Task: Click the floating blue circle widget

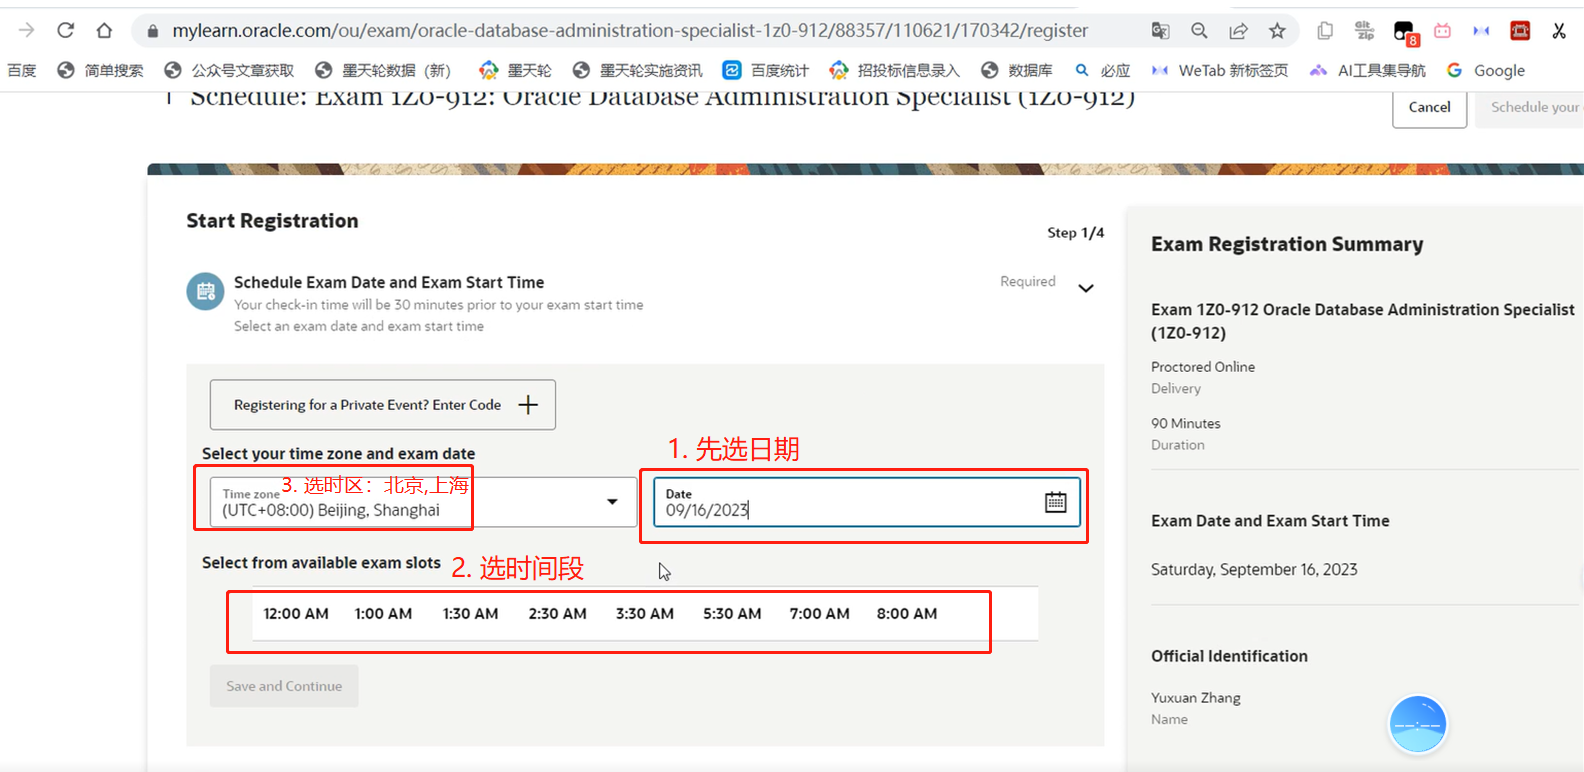Action: (1417, 724)
